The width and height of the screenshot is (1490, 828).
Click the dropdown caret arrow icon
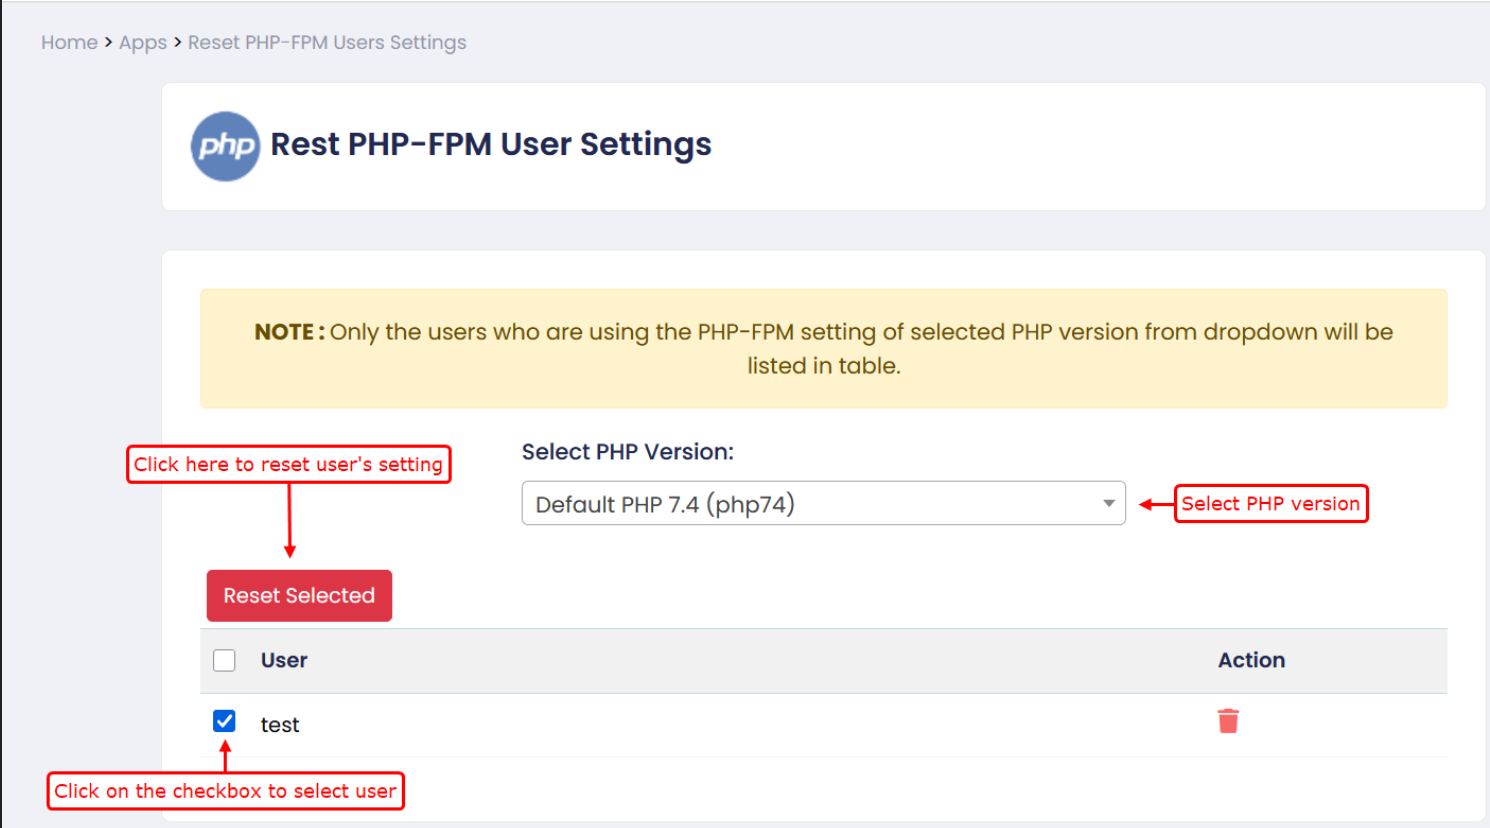(1108, 504)
